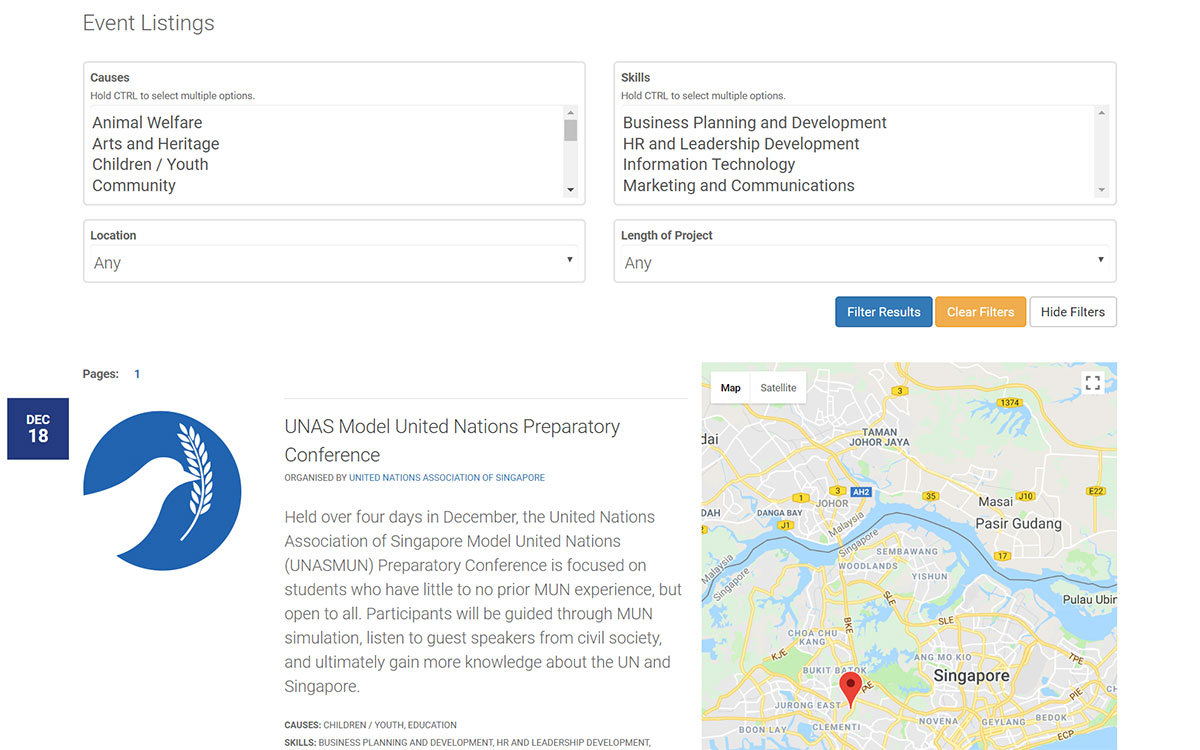1200x750 pixels.
Task: Hide the filters panel
Action: coord(1073,312)
